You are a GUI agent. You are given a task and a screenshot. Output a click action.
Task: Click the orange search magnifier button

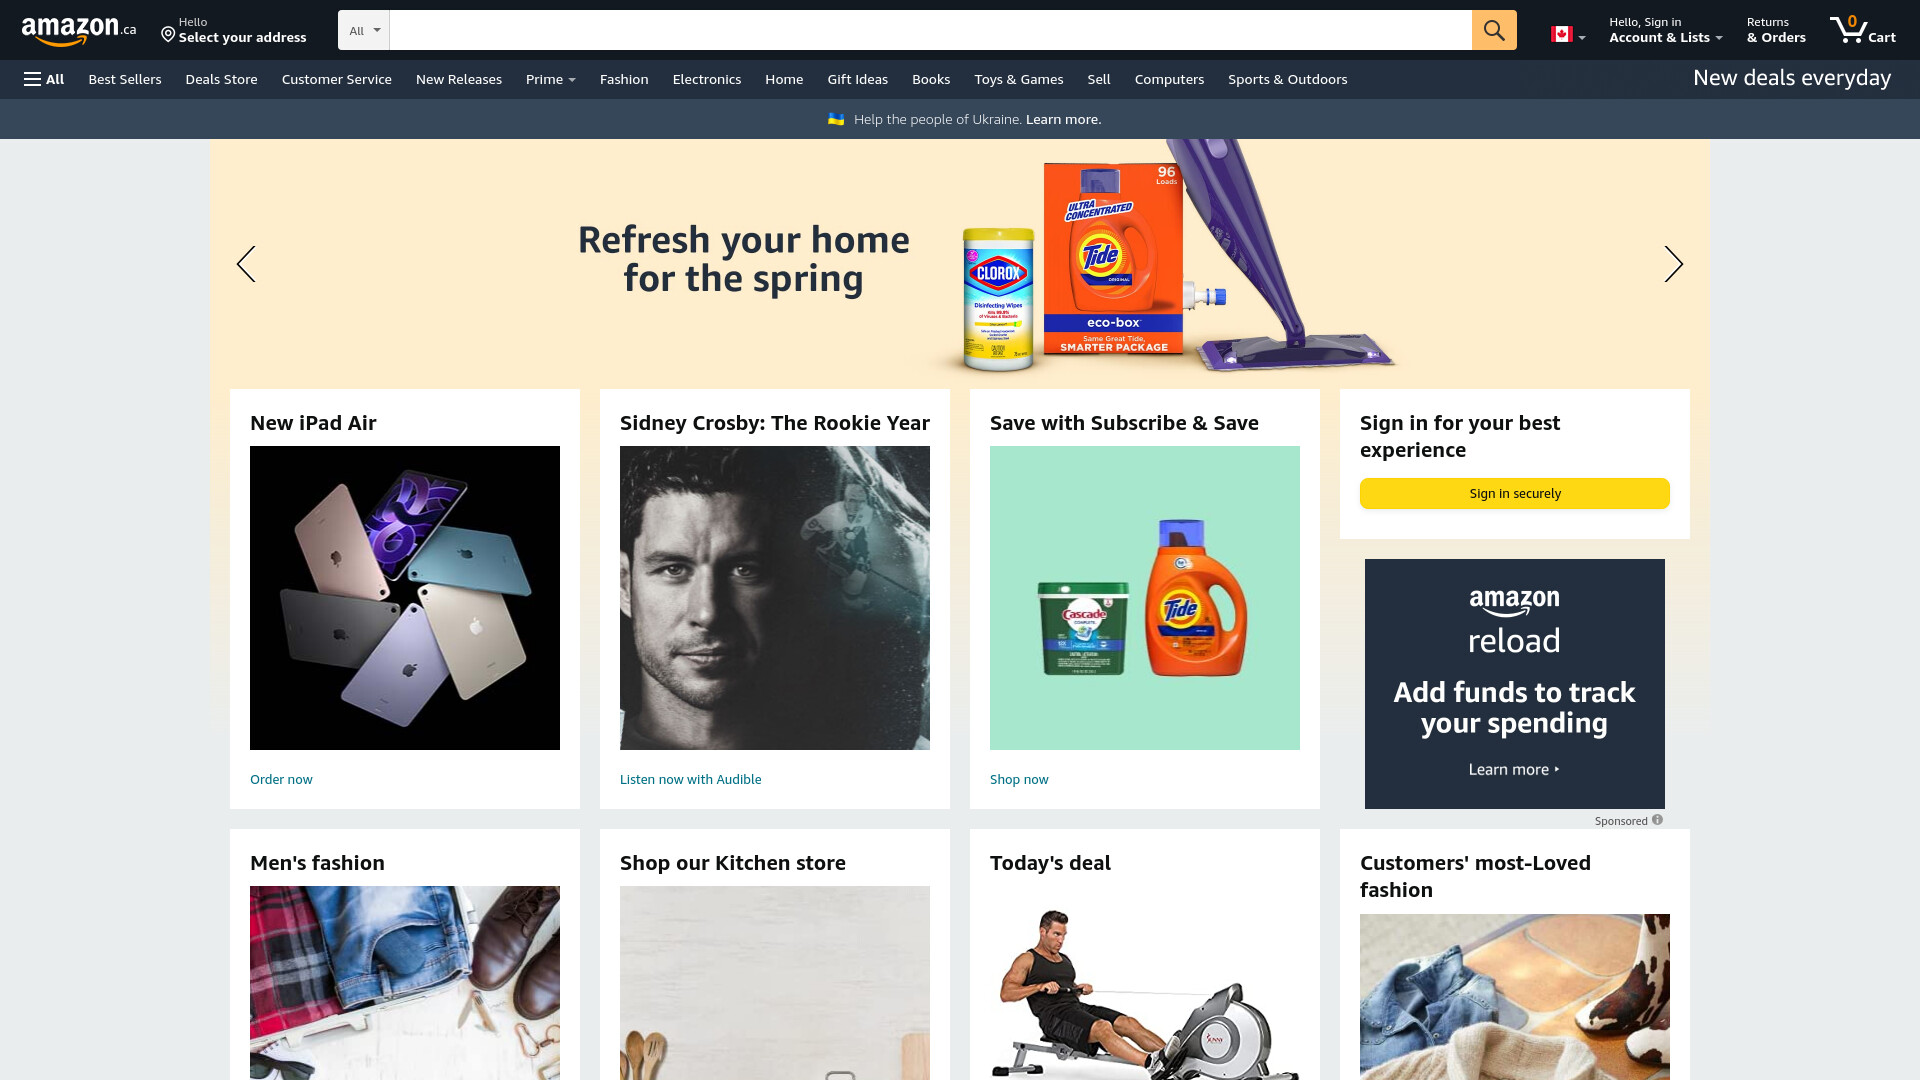1494,30
